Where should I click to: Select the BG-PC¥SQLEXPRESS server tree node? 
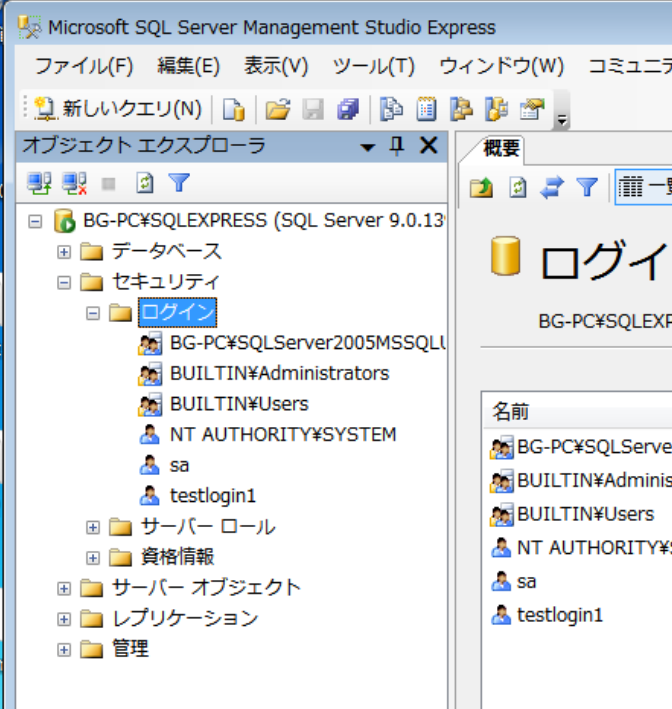pyautogui.click(x=264, y=221)
